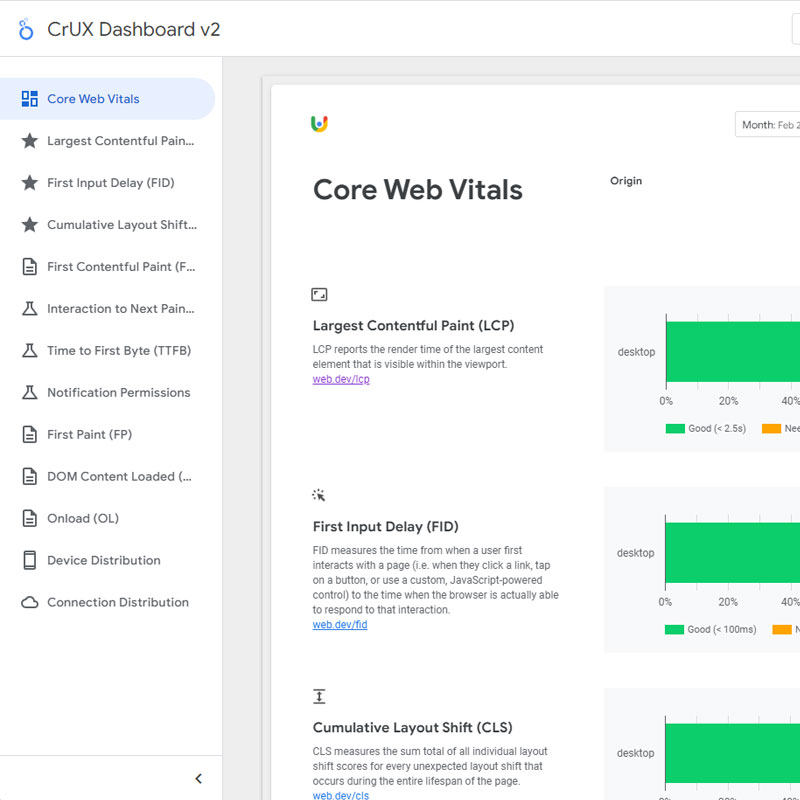Click the green Good (< 100ms) legend swatch
The image size is (800, 800).
pos(674,630)
